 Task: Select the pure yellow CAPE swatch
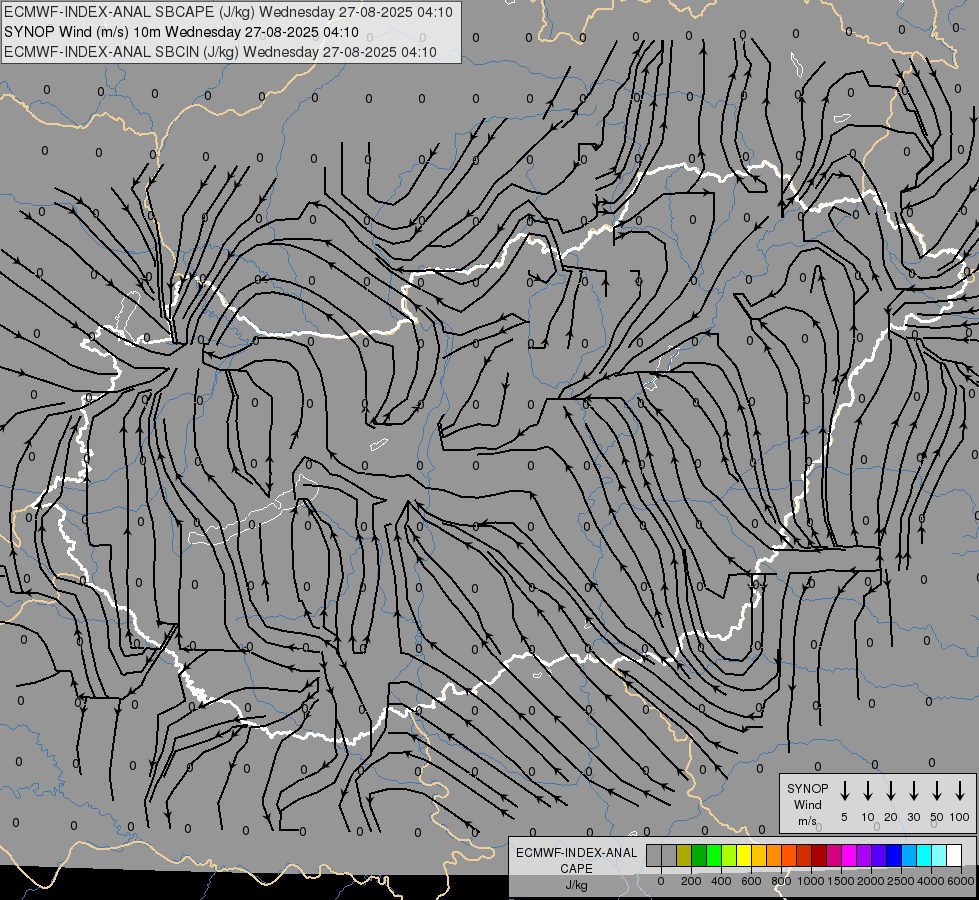[744, 855]
